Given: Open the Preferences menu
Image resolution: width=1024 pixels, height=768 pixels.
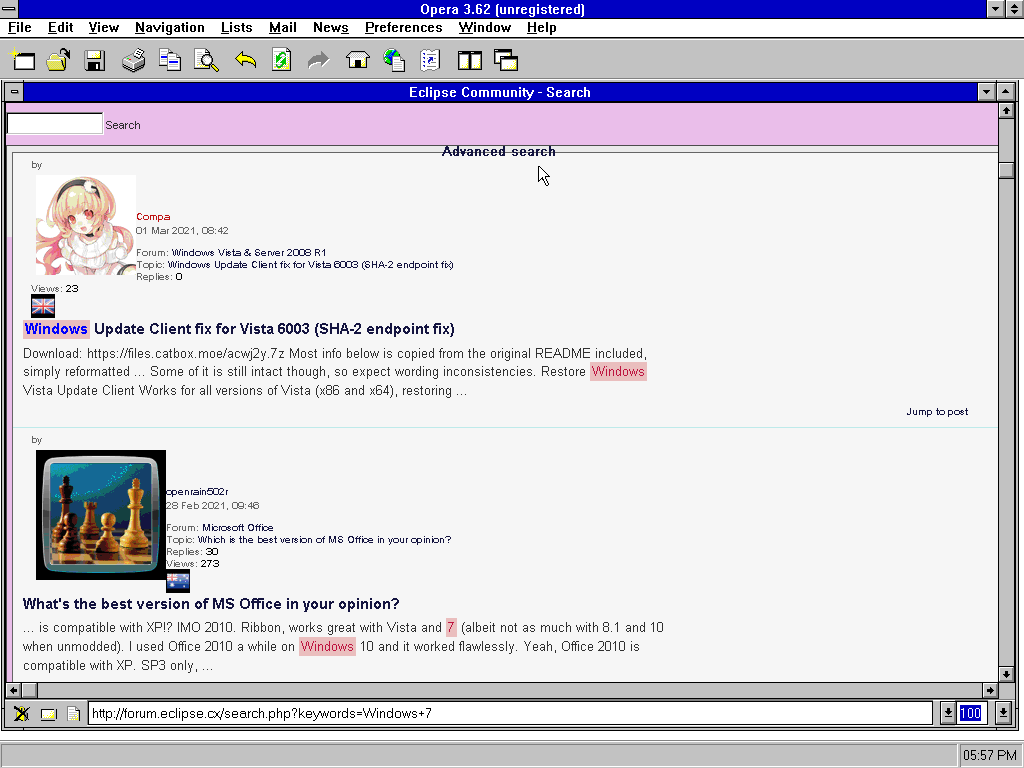Looking at the screenshot, I should 403,27.
